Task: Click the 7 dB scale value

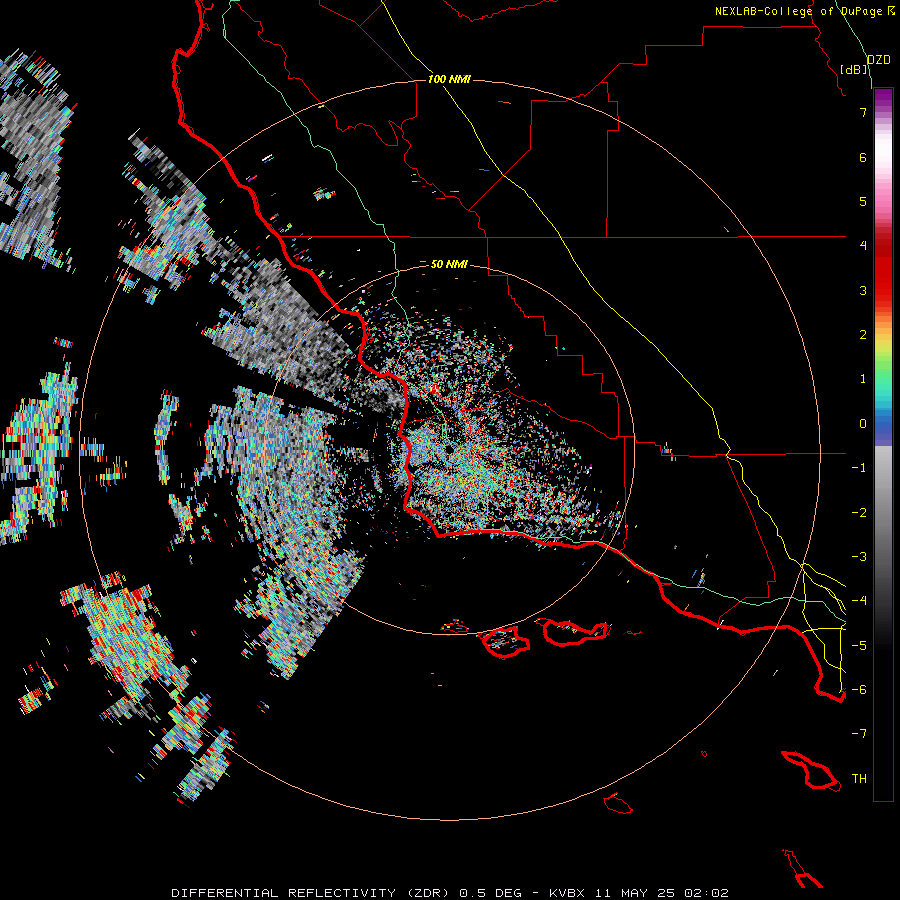Action: tap(863, 112)
